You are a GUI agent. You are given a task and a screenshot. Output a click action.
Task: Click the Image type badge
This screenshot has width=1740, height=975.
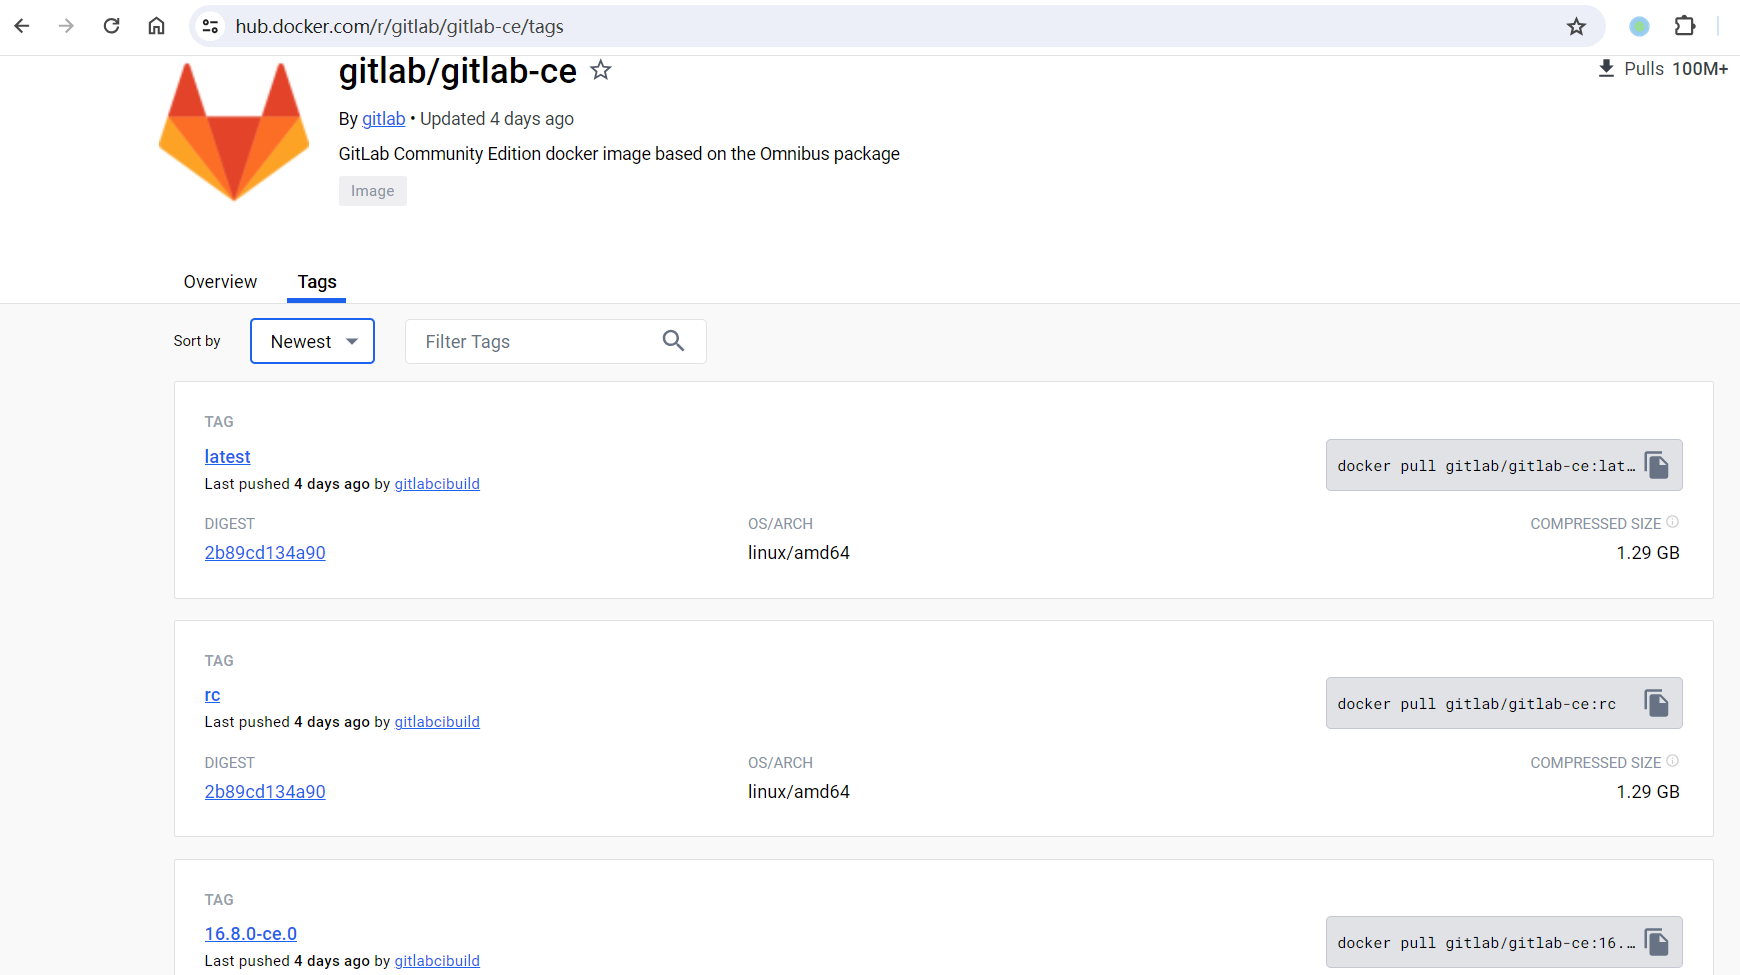click(372, 190)
